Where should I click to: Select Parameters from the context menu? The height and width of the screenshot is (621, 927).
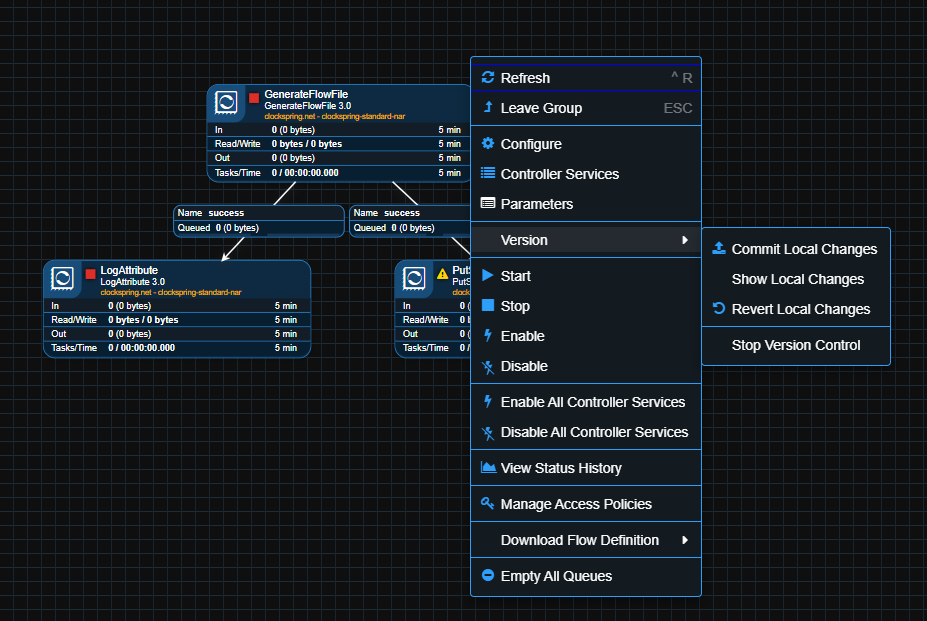pyautogui.click(x=537, y=204)
